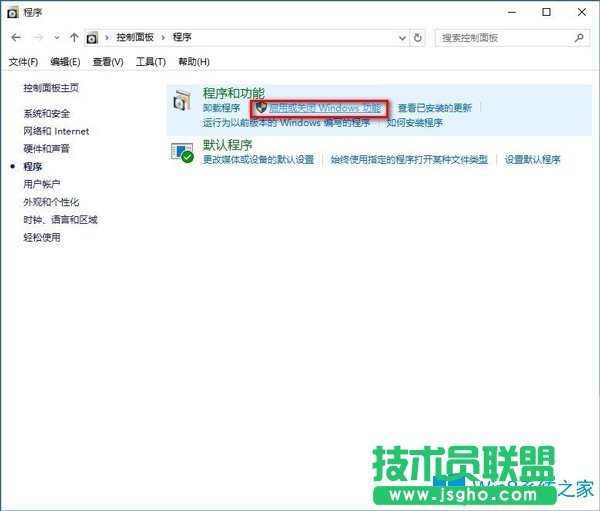
Task: Open 外观和个性化 category
Action: point(51,202)
